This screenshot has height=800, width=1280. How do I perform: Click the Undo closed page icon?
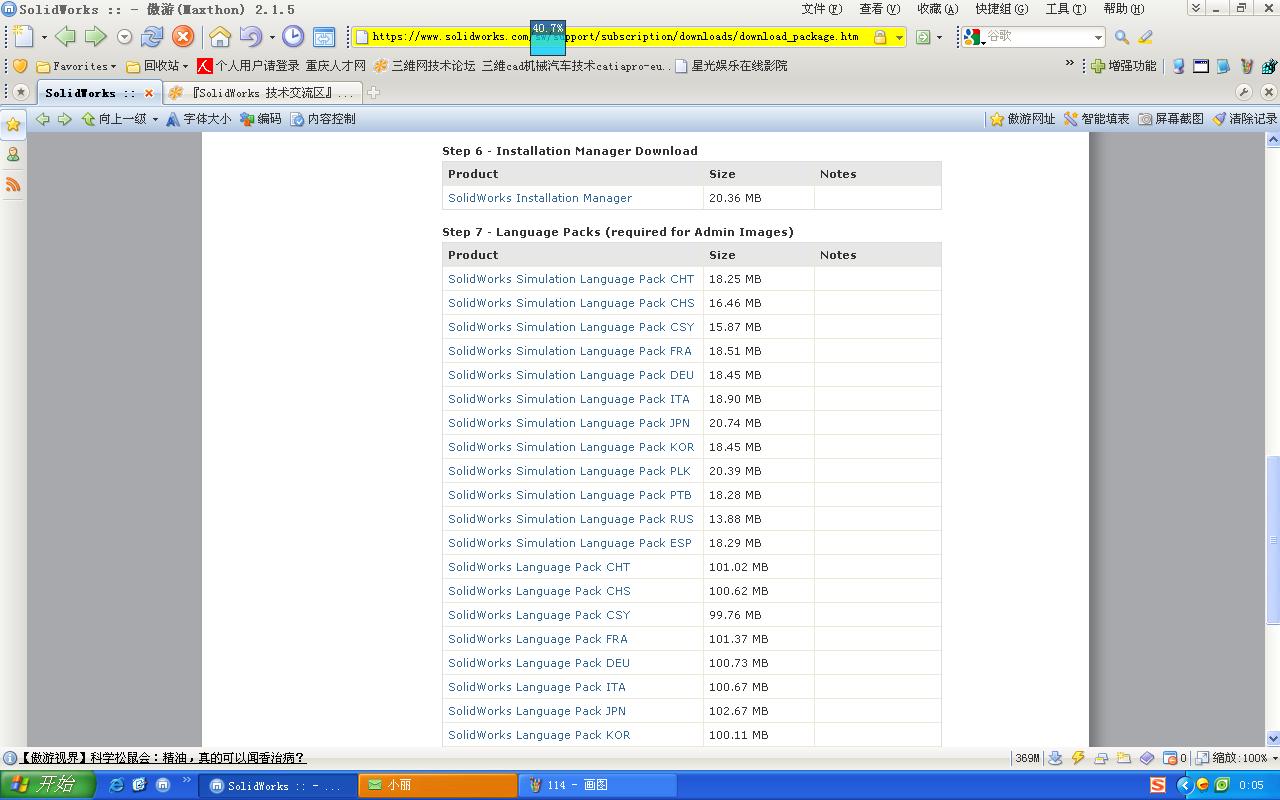click(250, 37)
